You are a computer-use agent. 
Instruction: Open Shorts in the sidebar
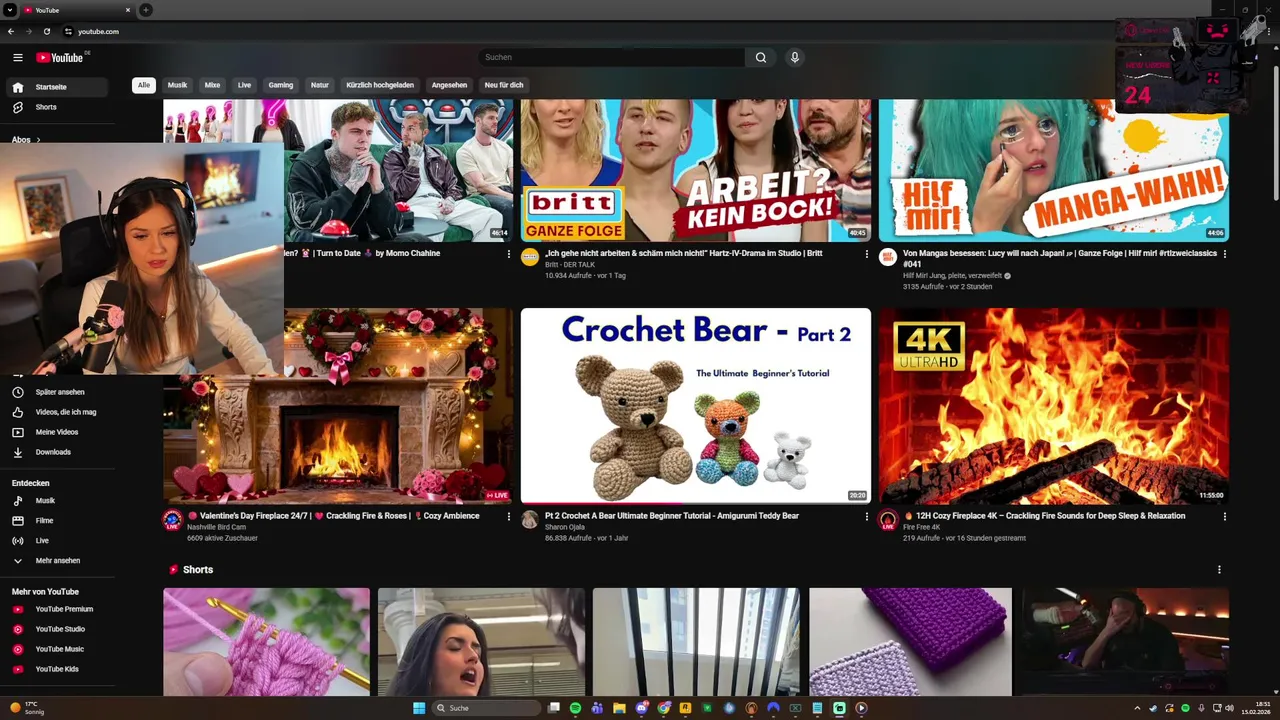pyautogui.click(x=56, y=107)
